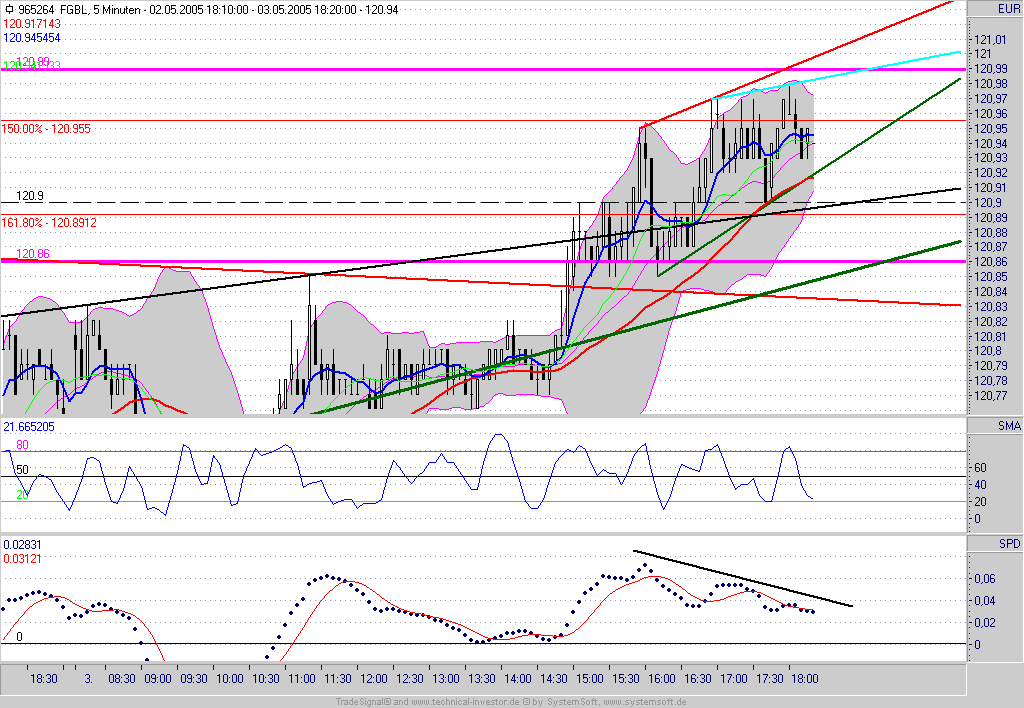Click the 15:30 time axis marker

626,679
